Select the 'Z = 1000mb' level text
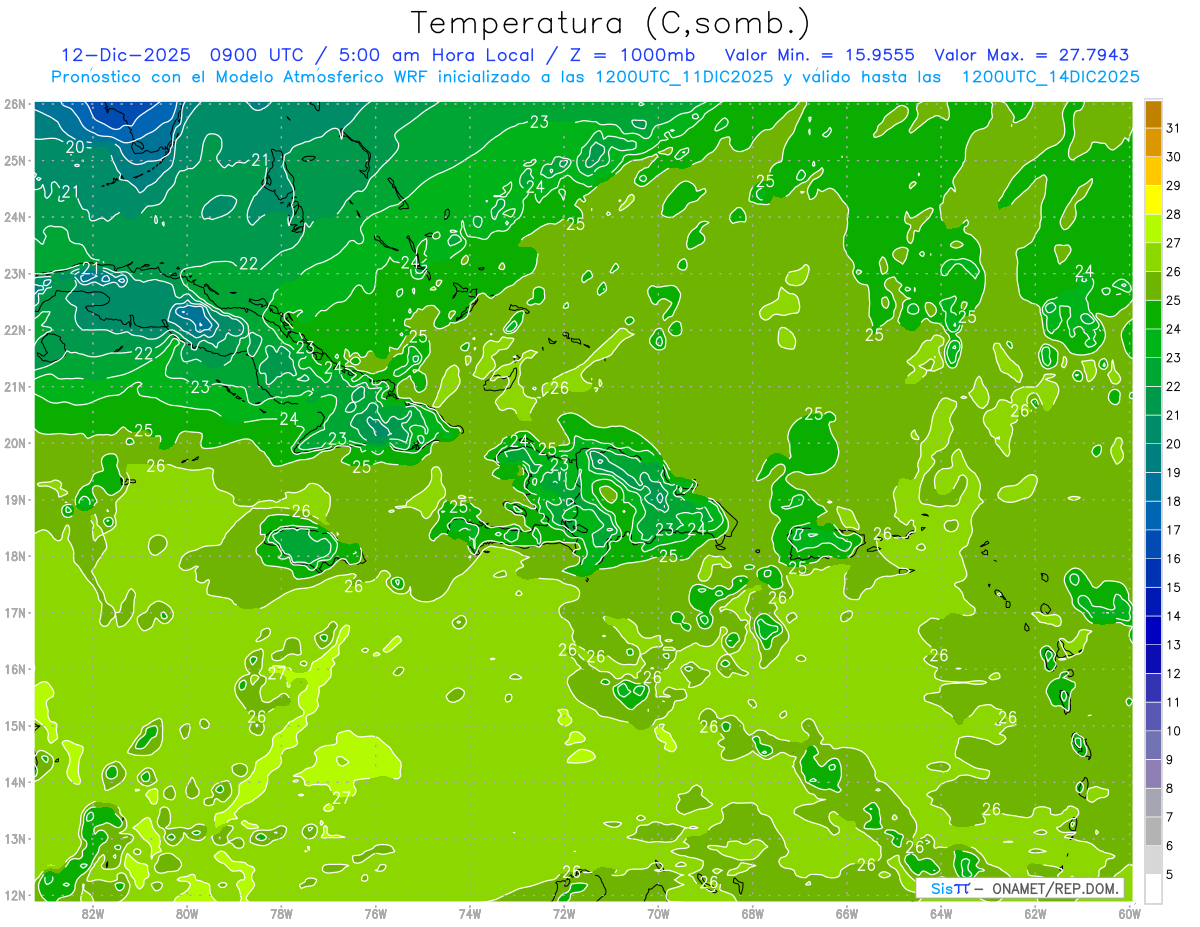This screenshot has height=927, width=1200. pyautogui.click(x=631, y=55)
